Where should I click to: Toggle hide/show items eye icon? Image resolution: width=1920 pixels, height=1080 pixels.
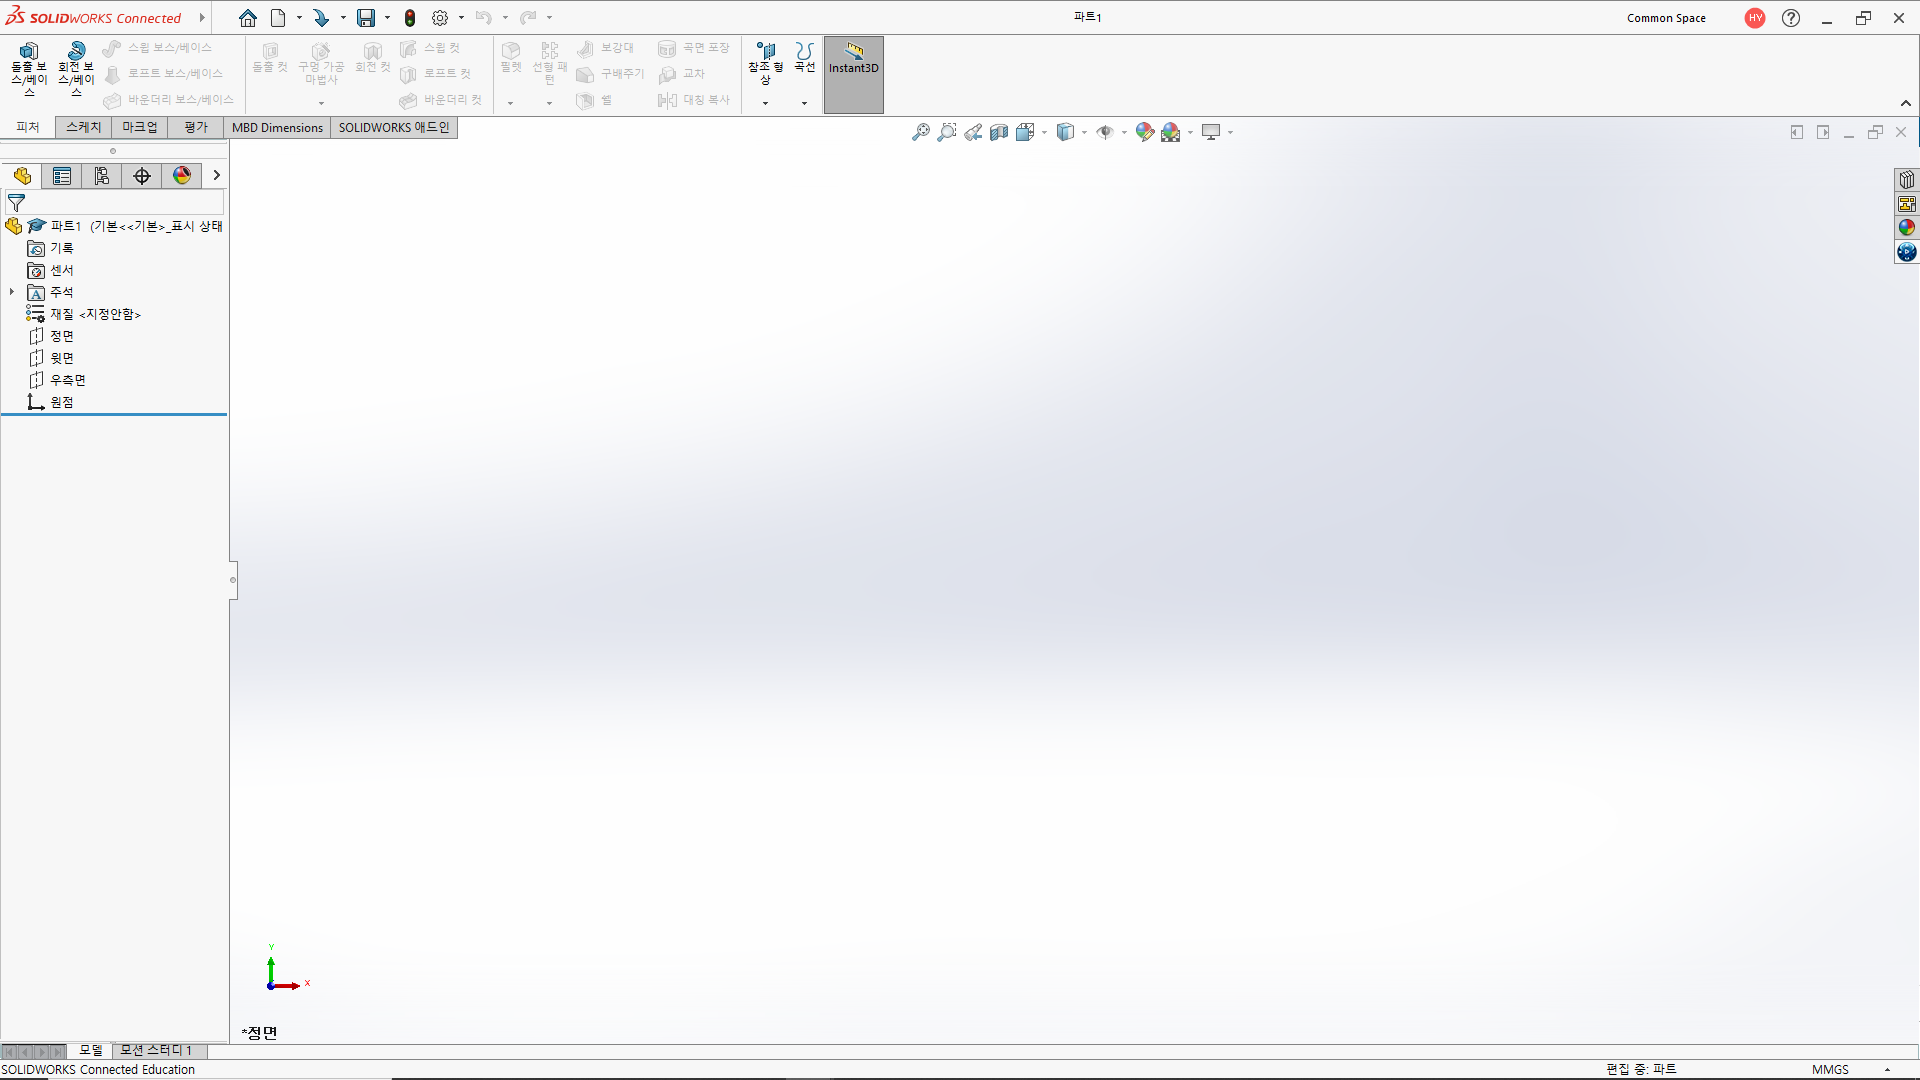(x=1107, y=131)
